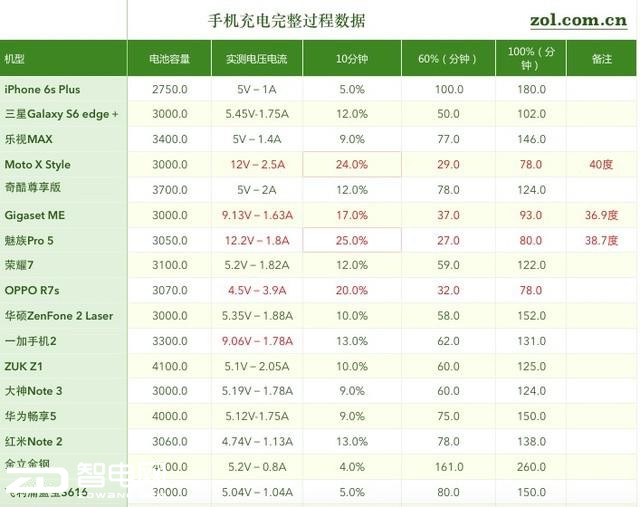Select the 5V – 1A voltage cell
This screenshot has height=507, width=640.
257,89
